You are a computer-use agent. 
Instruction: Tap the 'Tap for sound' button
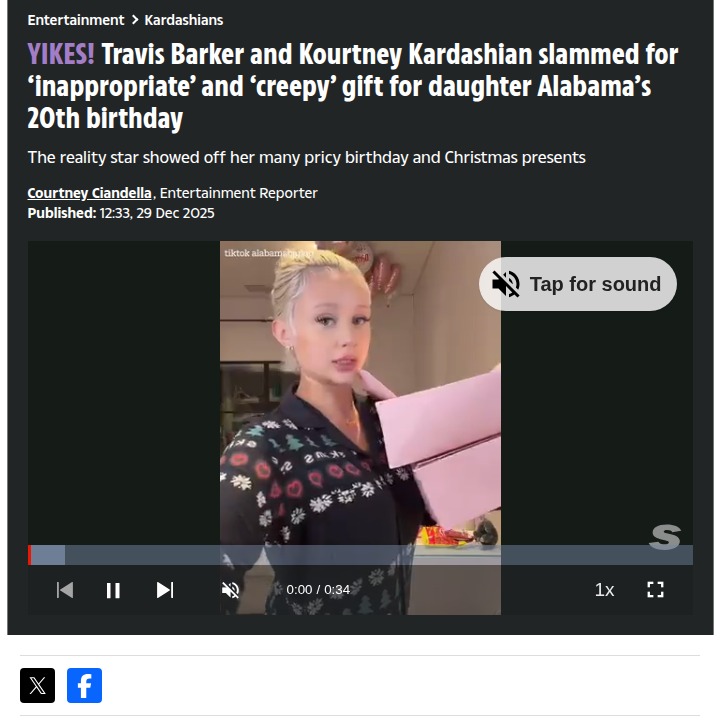[578, 284]
